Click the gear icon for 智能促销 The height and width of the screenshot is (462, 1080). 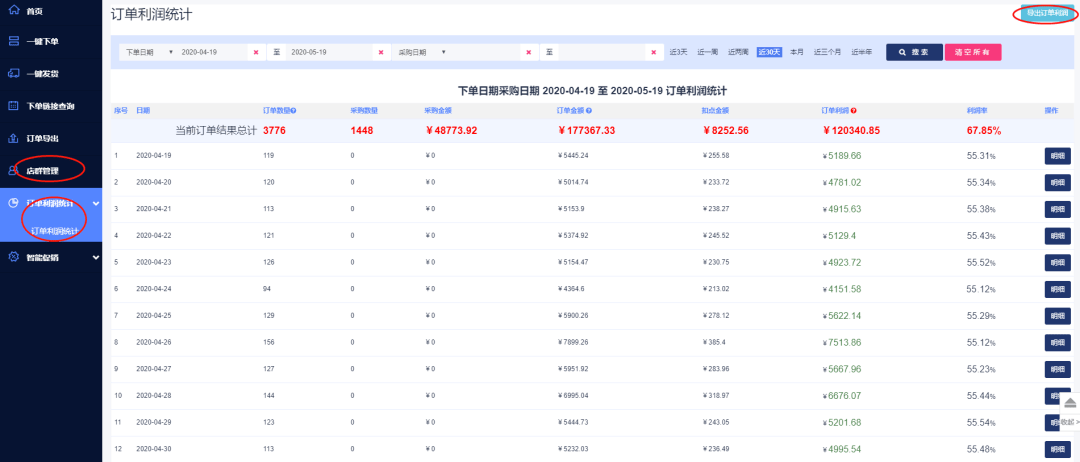13,257
